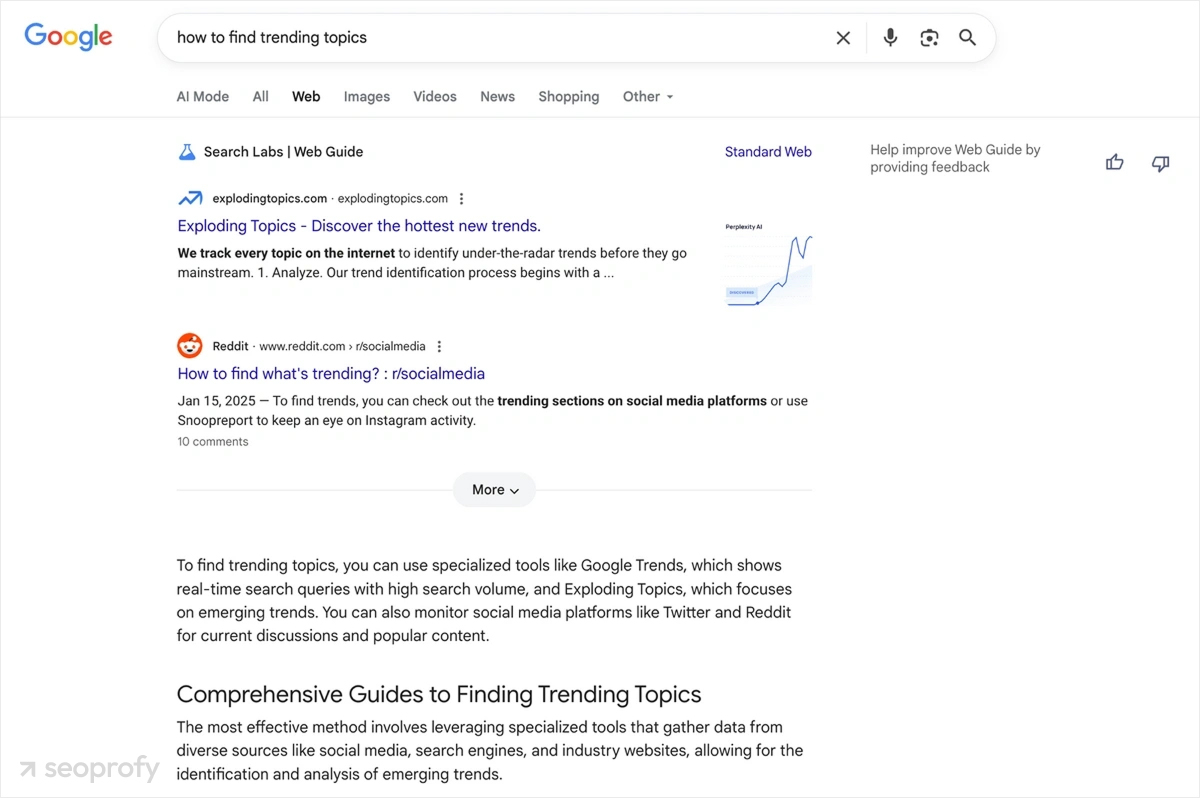Open Google Lens camera search
1200x798 pixels.
(x=929, y=37)
